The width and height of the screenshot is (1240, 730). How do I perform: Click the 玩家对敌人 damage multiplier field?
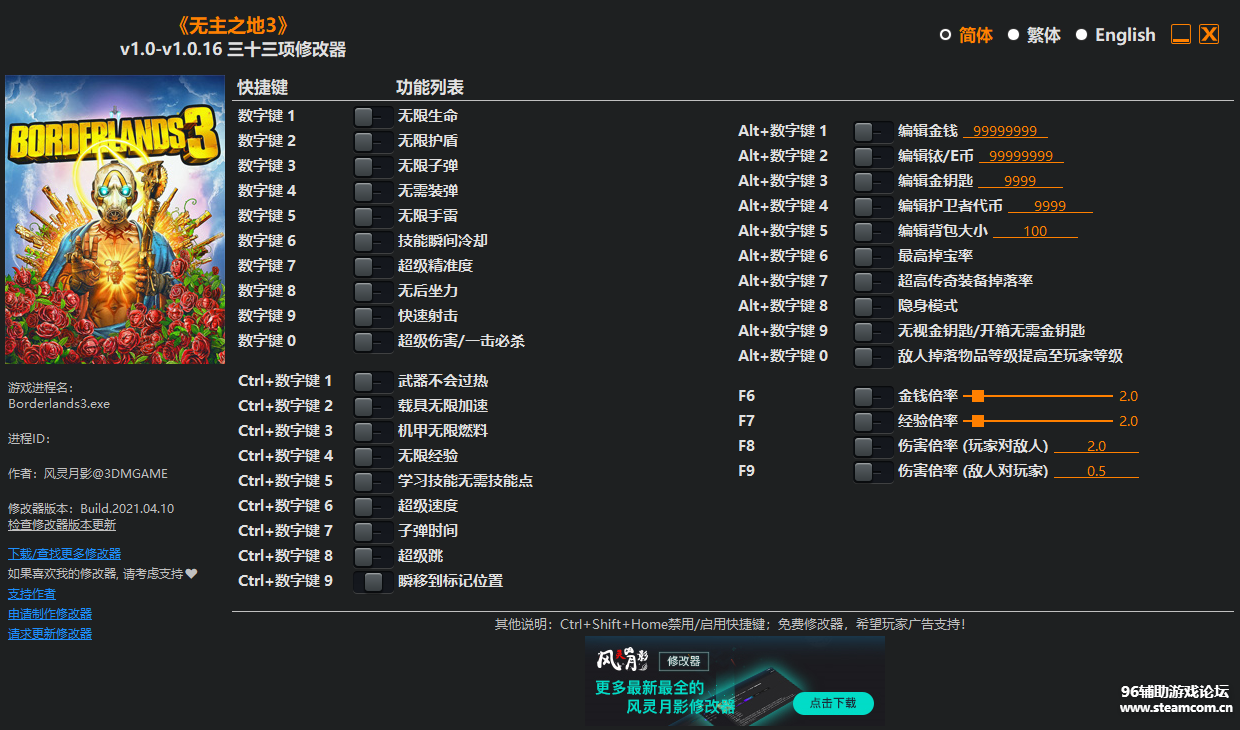[1096, 446]
